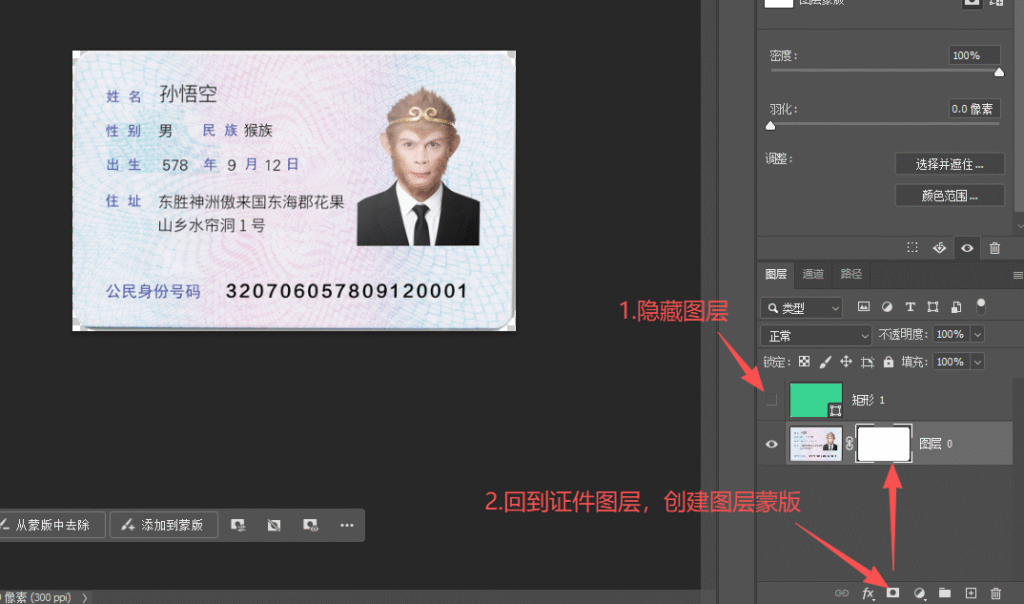This screenshot has height=604, width=1024.
Task: Lock position move-arrows icon
Action: (x=846, y=361)
